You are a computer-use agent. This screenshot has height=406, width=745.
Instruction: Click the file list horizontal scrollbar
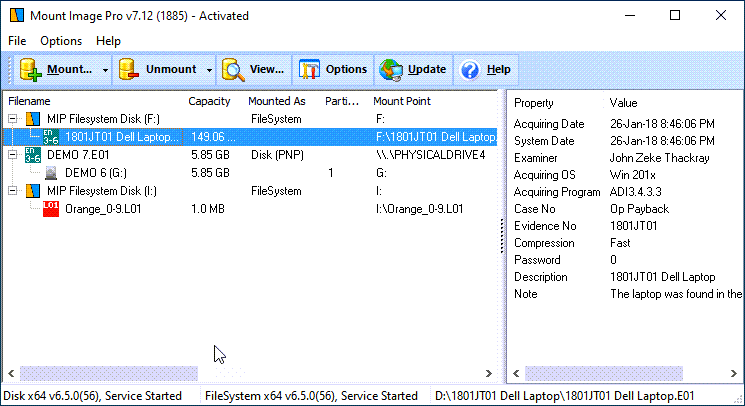coord(250,372)
